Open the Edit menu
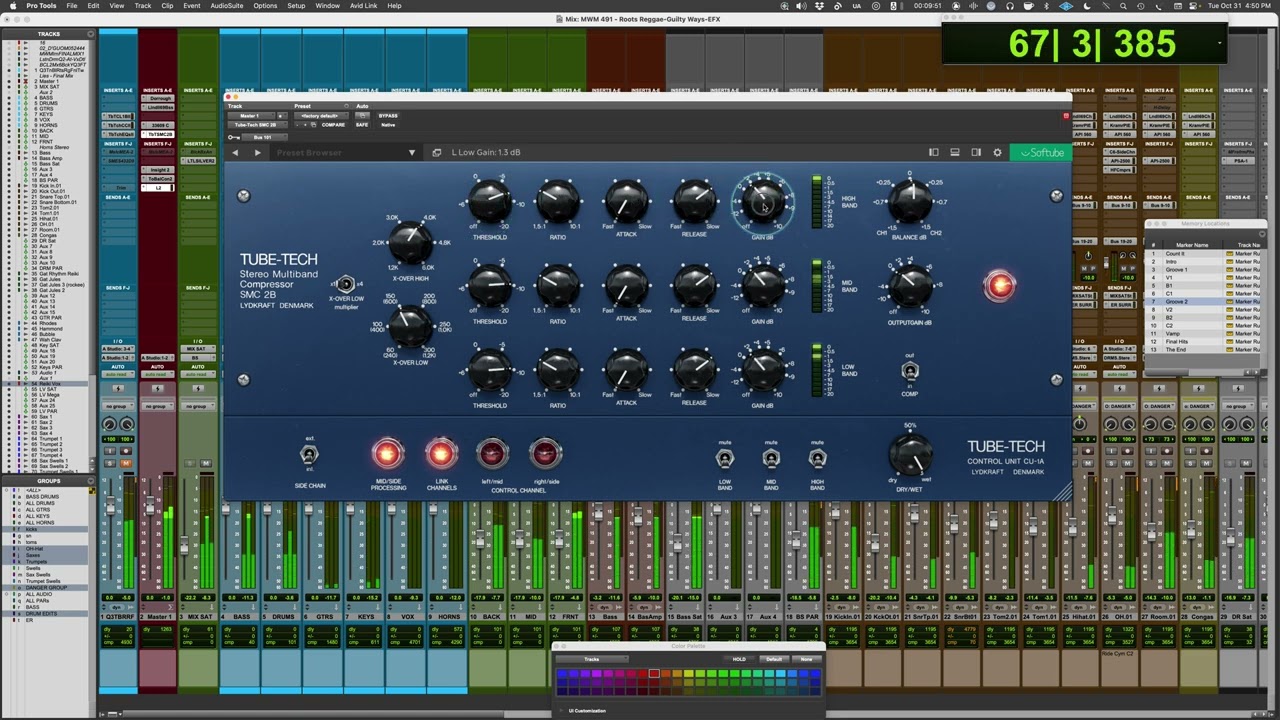This screenshot has width=1280, height=720. point(93,5)
